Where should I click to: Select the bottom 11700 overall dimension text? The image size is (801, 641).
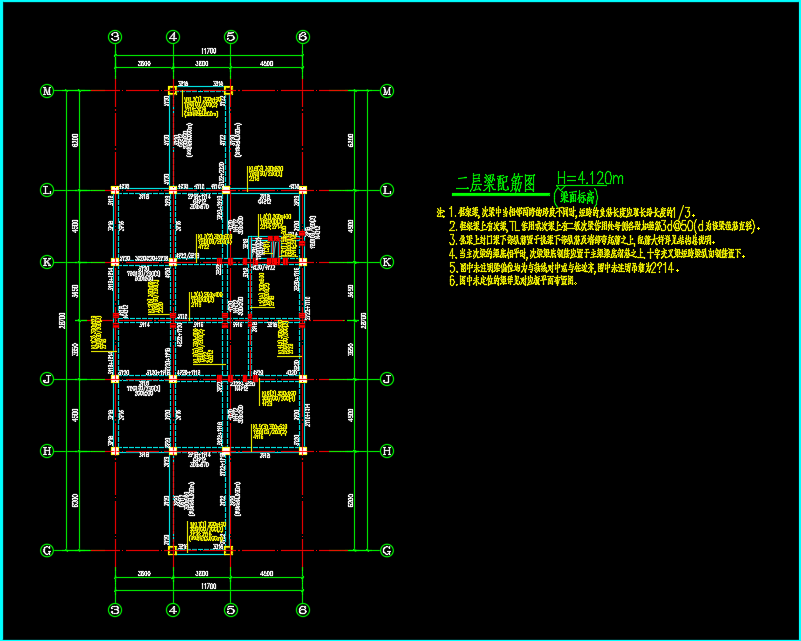coord(208,586)
